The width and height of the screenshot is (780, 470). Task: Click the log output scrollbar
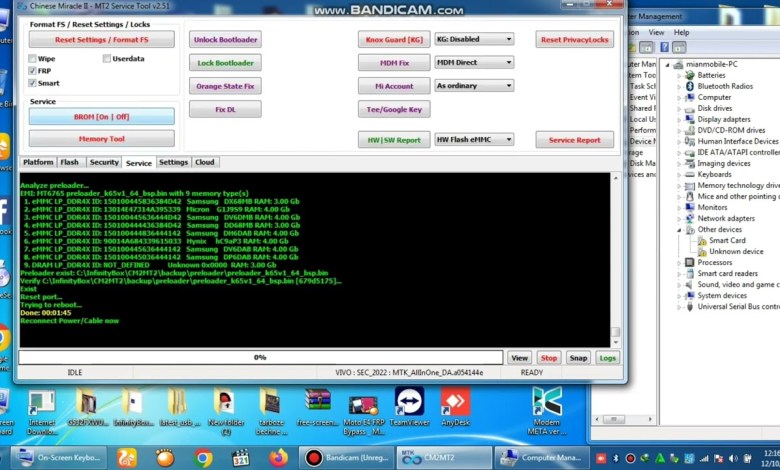click(x=615, y=258)
